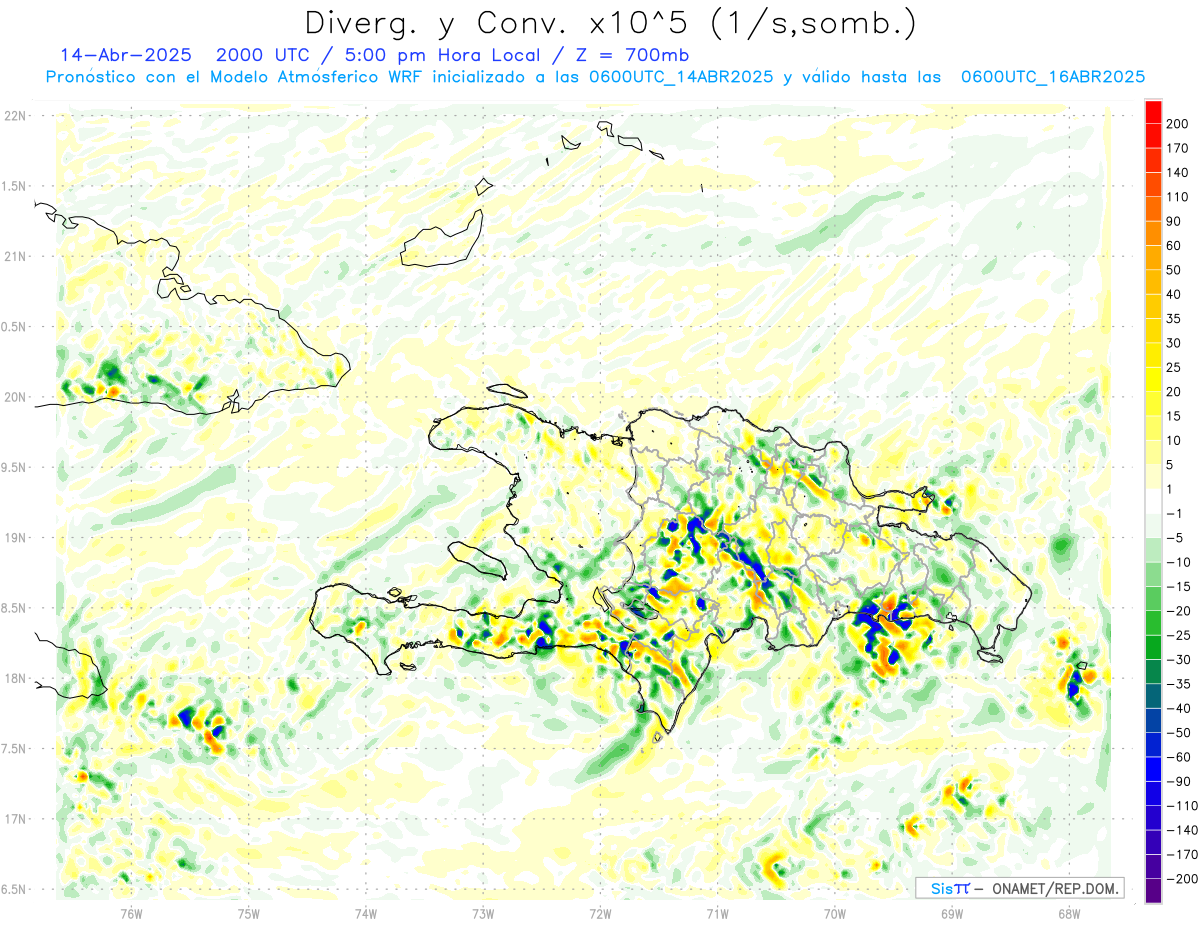Click the '22N' latitude label
The height and width of the screenshot is (927, 1200).
point(14,116)
